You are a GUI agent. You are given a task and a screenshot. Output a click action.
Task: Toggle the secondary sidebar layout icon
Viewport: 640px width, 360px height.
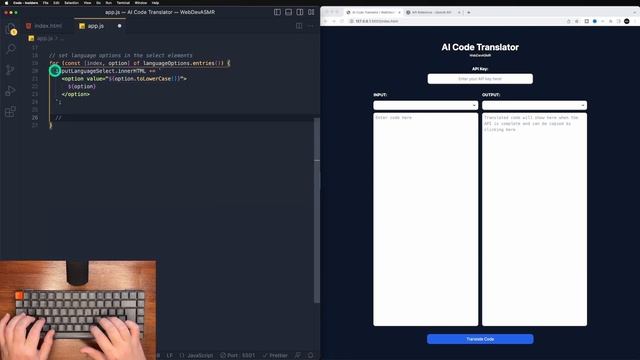[300, 12]
